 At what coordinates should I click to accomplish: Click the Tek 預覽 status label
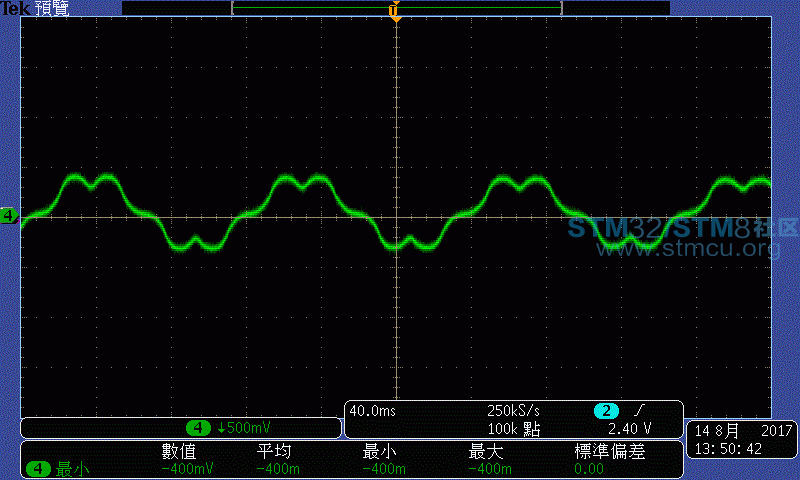[x=35, y=8]
